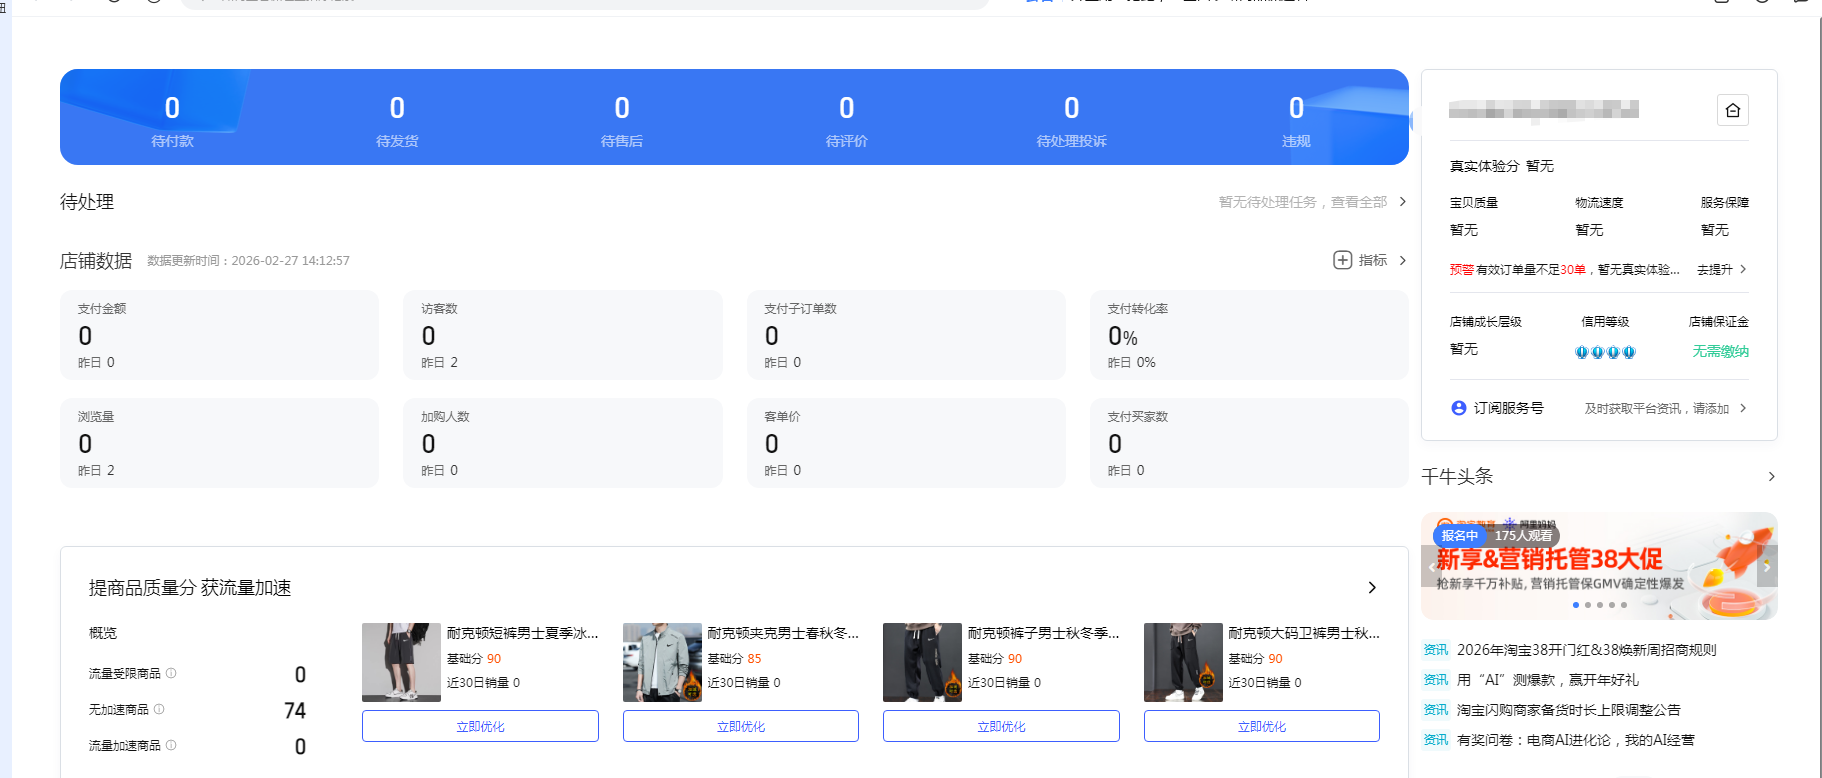Open 耐克顿夹克男士春秋冬 product thumbnail
The width and height of the screenshot is (1822, 778).
662,662
